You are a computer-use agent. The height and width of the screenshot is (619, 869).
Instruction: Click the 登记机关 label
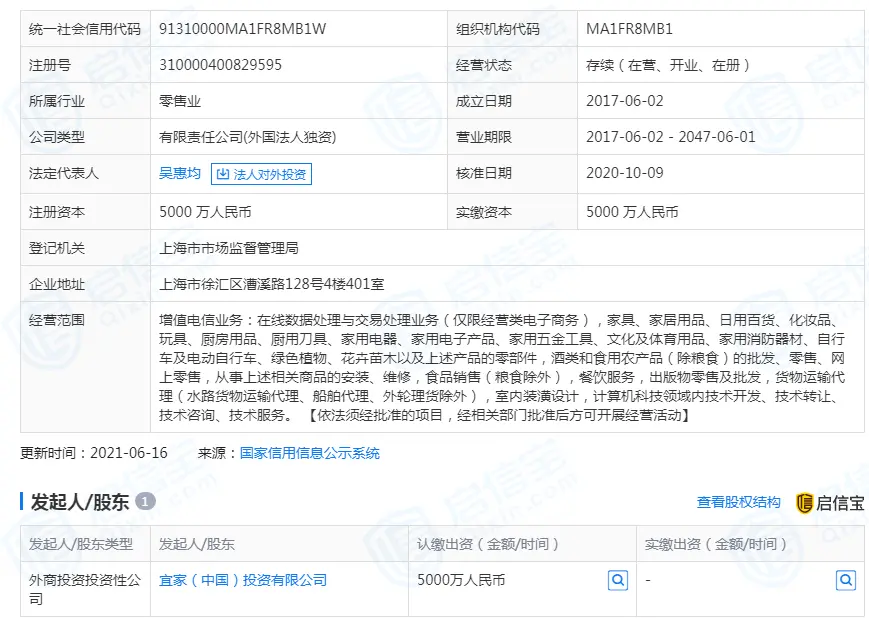57,248
